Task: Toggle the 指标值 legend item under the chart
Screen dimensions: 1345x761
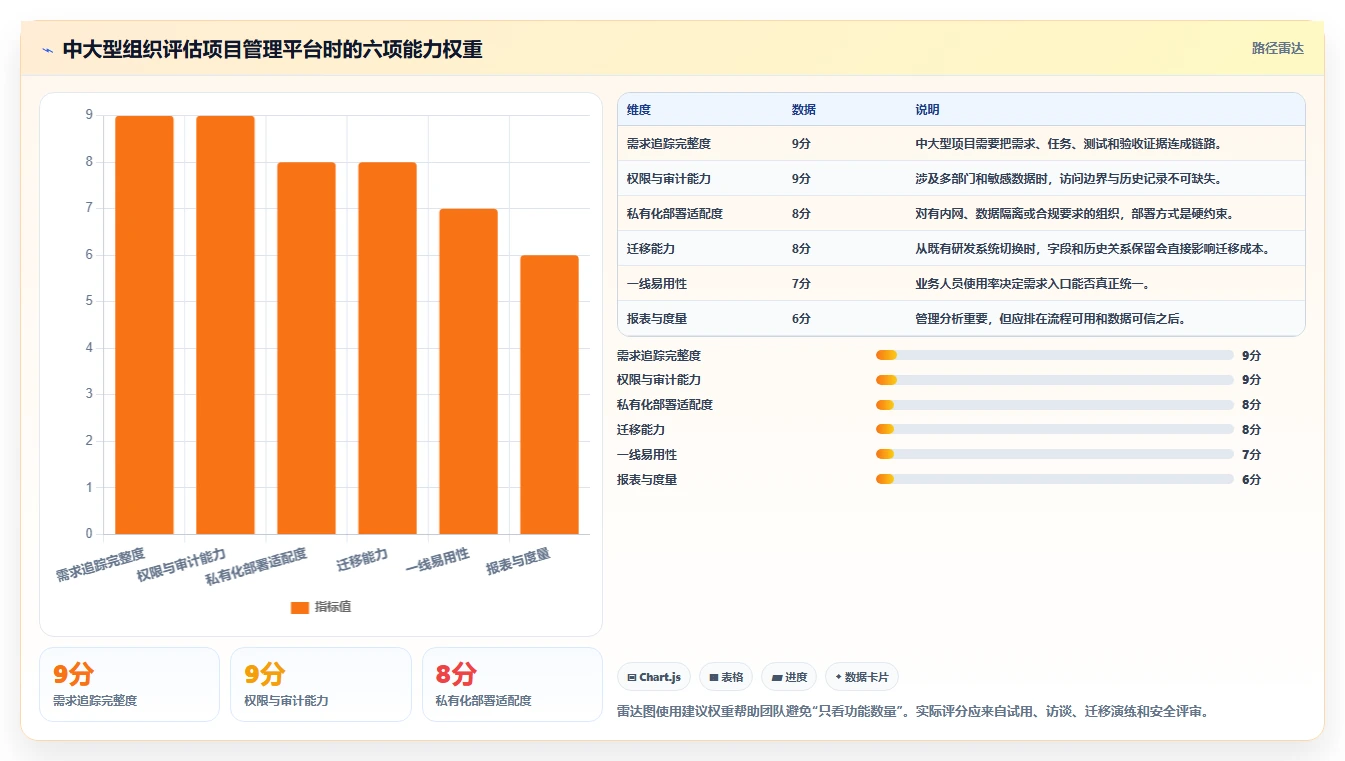Action: pos(321,607)
